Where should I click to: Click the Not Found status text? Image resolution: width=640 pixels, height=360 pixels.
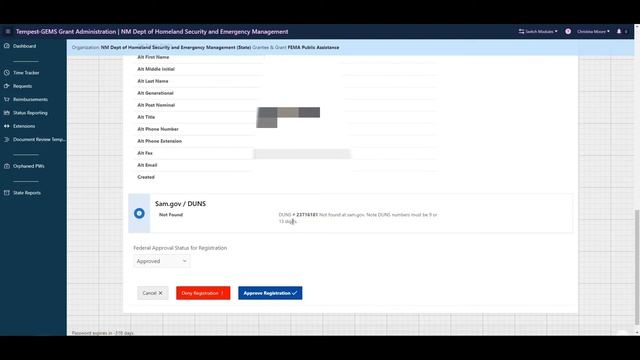pyautogui.click(x=171, y=215)
